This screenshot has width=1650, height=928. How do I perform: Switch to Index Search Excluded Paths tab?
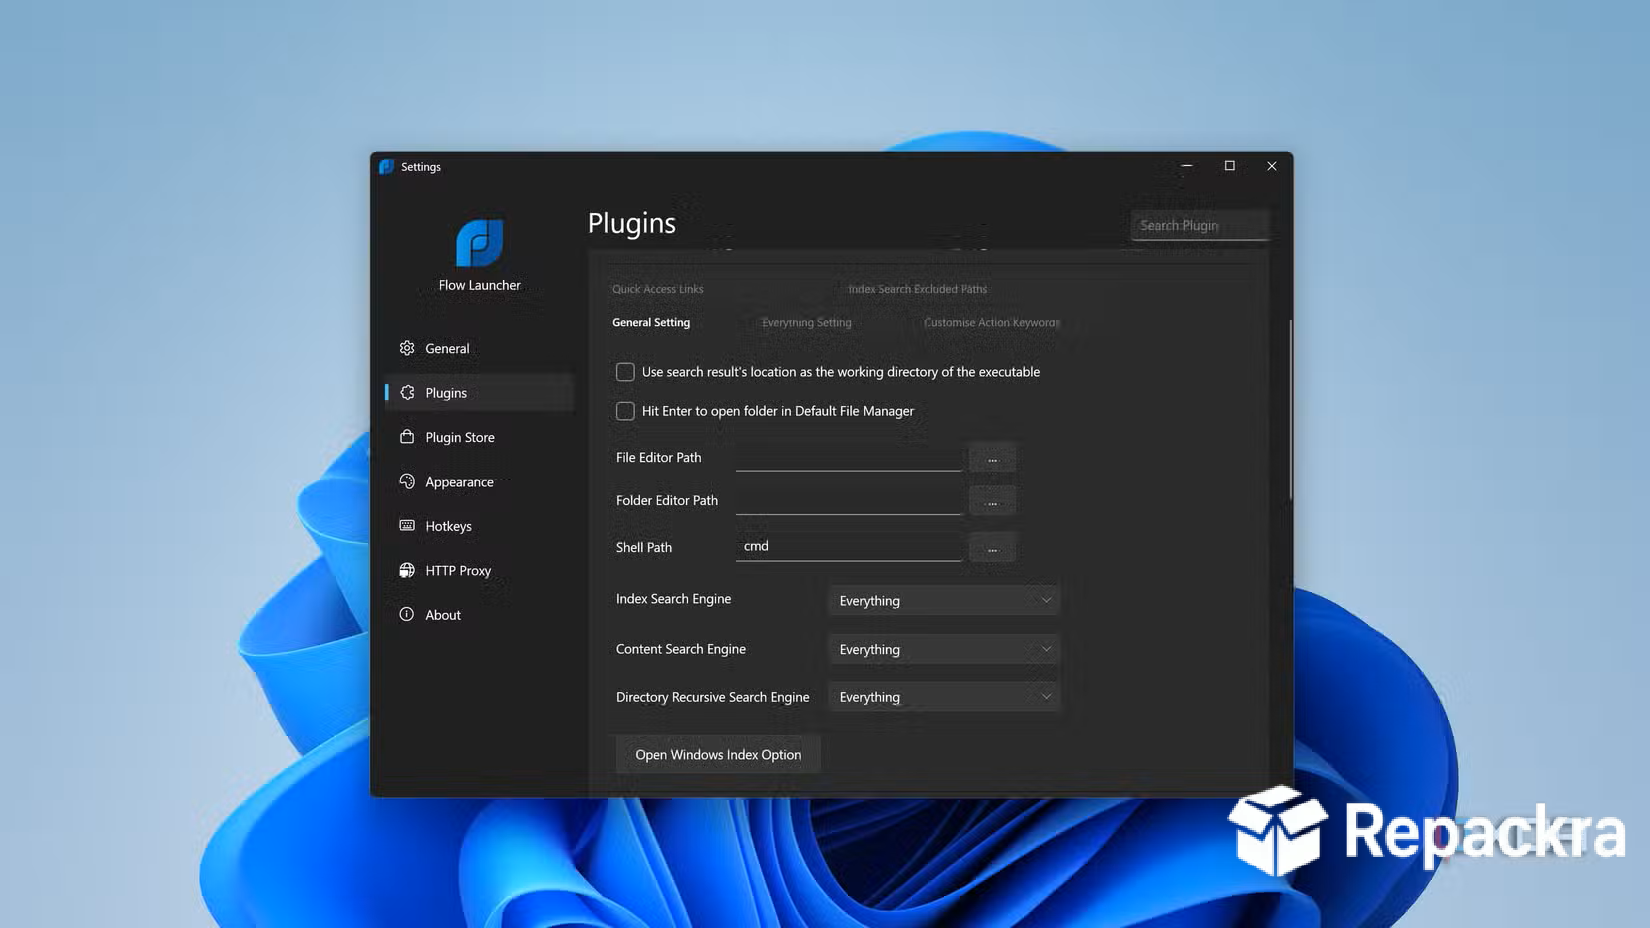918,289
